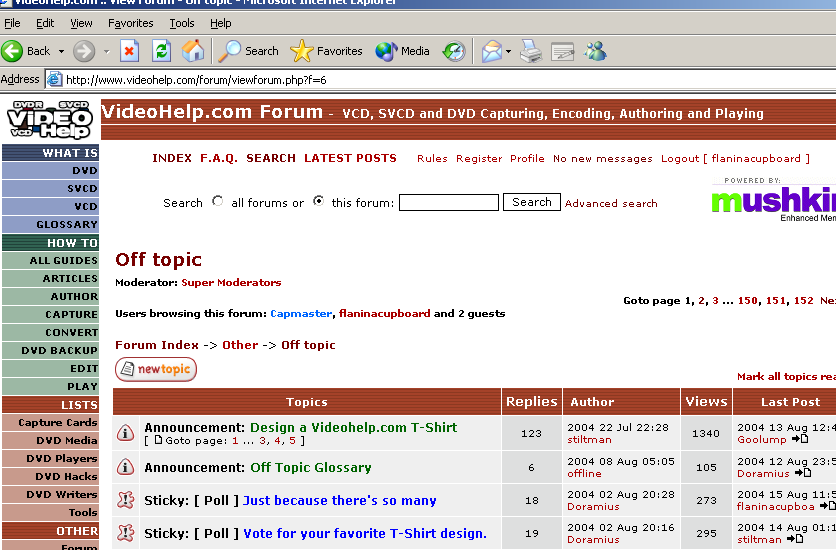Open 'Just because there's so many' poll
Image resolution: width=836 pixels, height=550 pixels.
(x=340, y=500)
